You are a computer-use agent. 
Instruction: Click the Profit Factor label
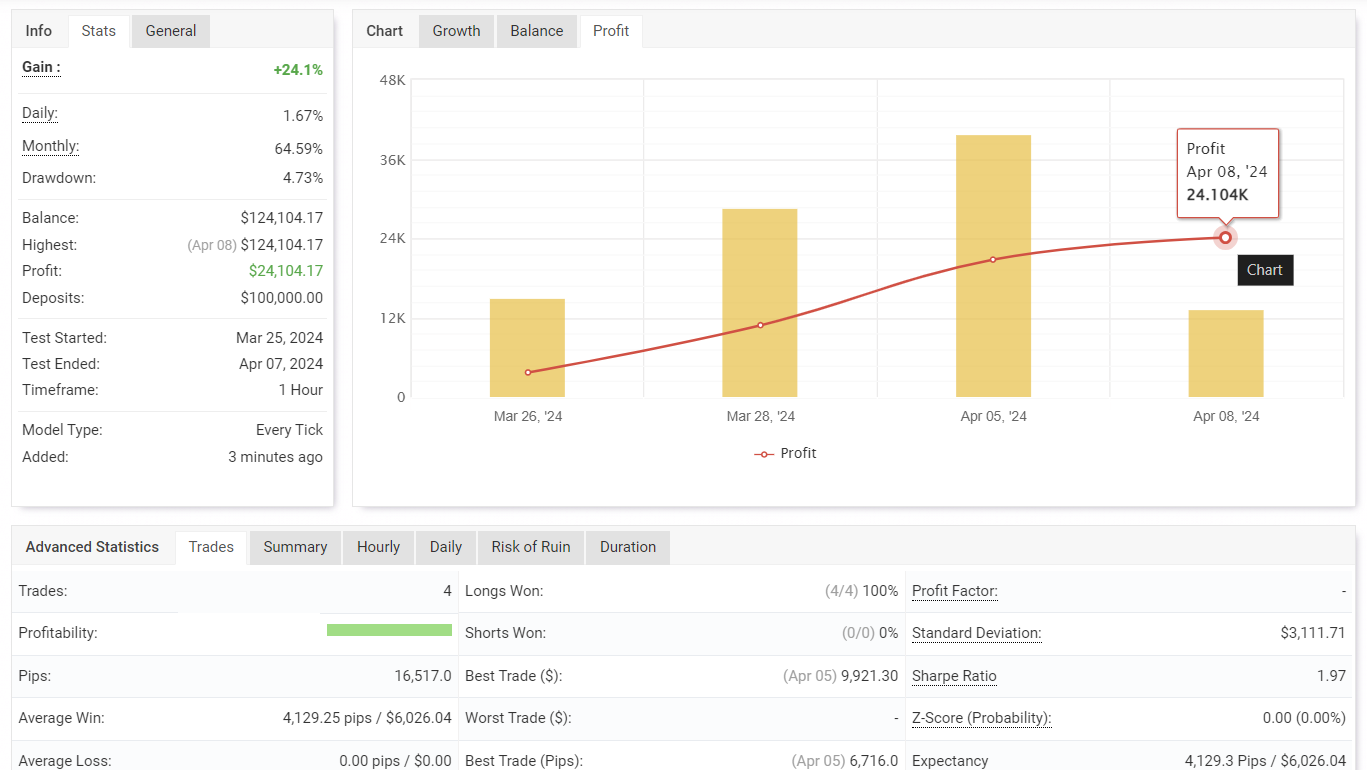[954, 591]
